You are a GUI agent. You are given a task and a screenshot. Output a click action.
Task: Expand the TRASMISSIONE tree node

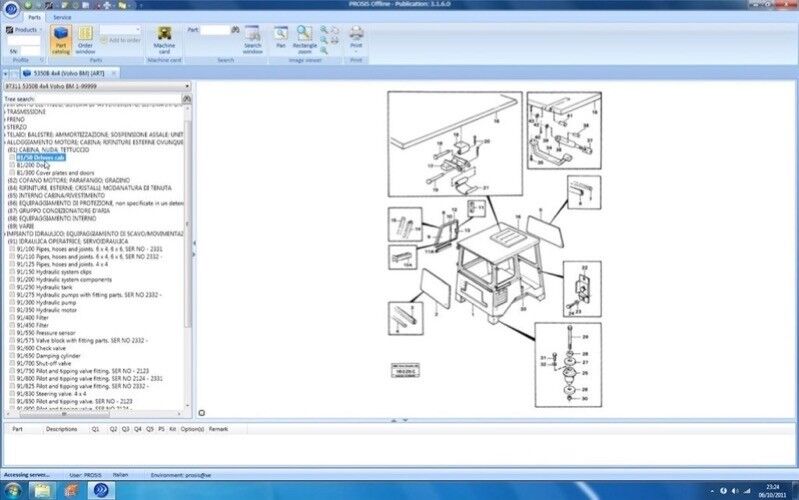click(x=5, y=112)
